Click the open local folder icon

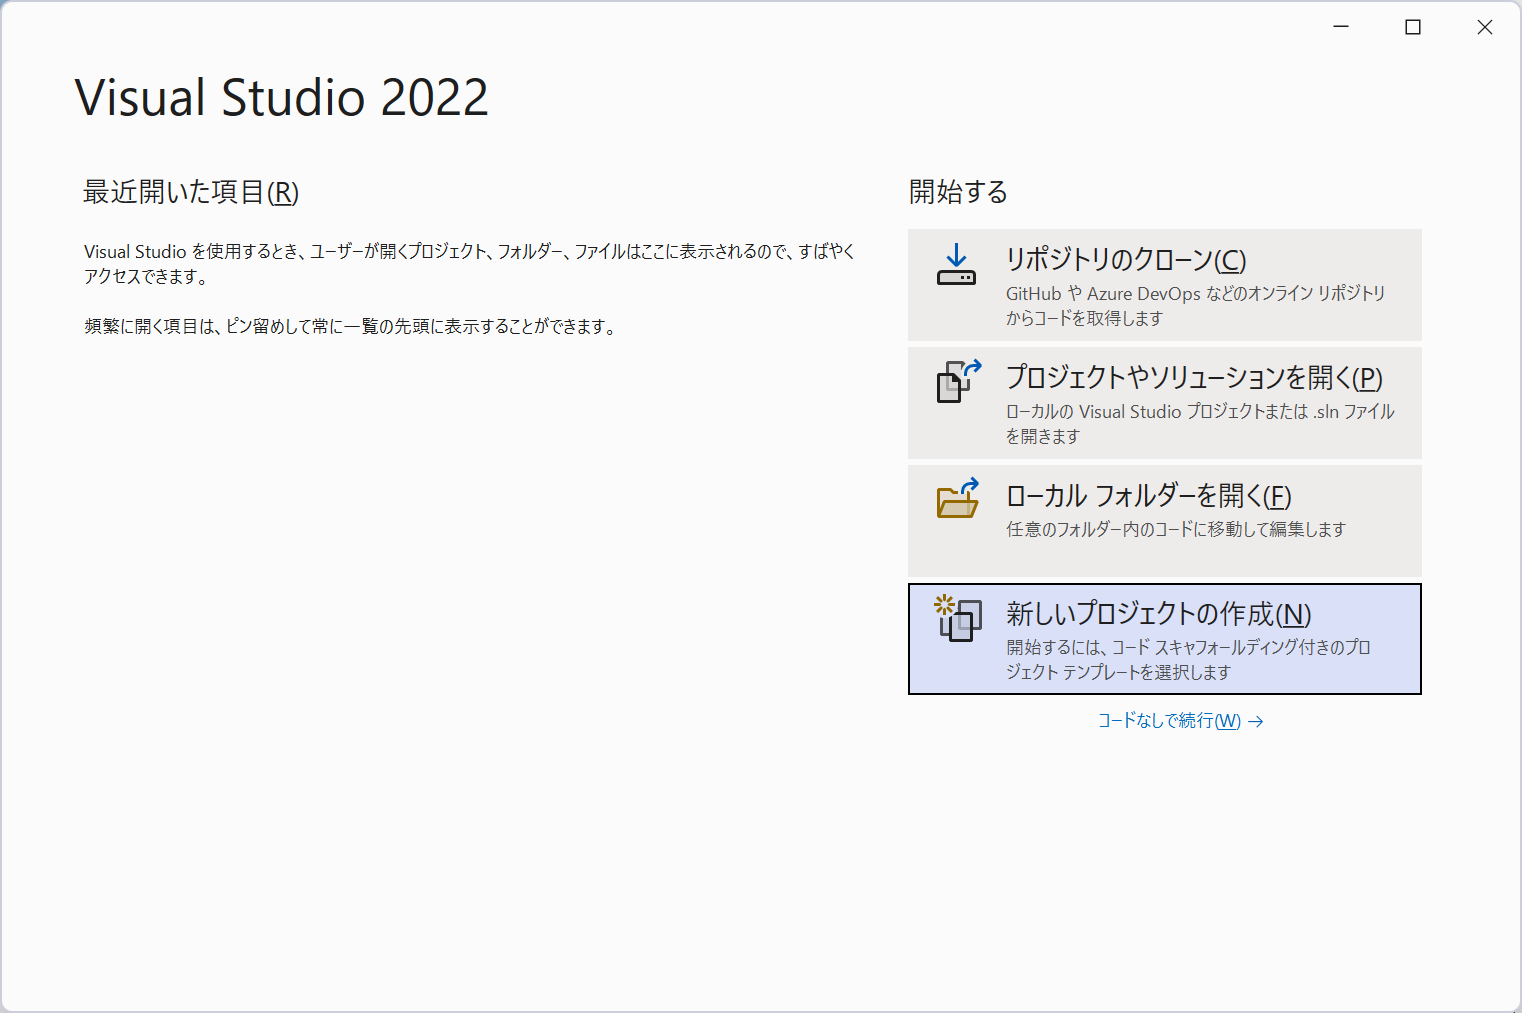pyautogui.click(x=958, y=498)
